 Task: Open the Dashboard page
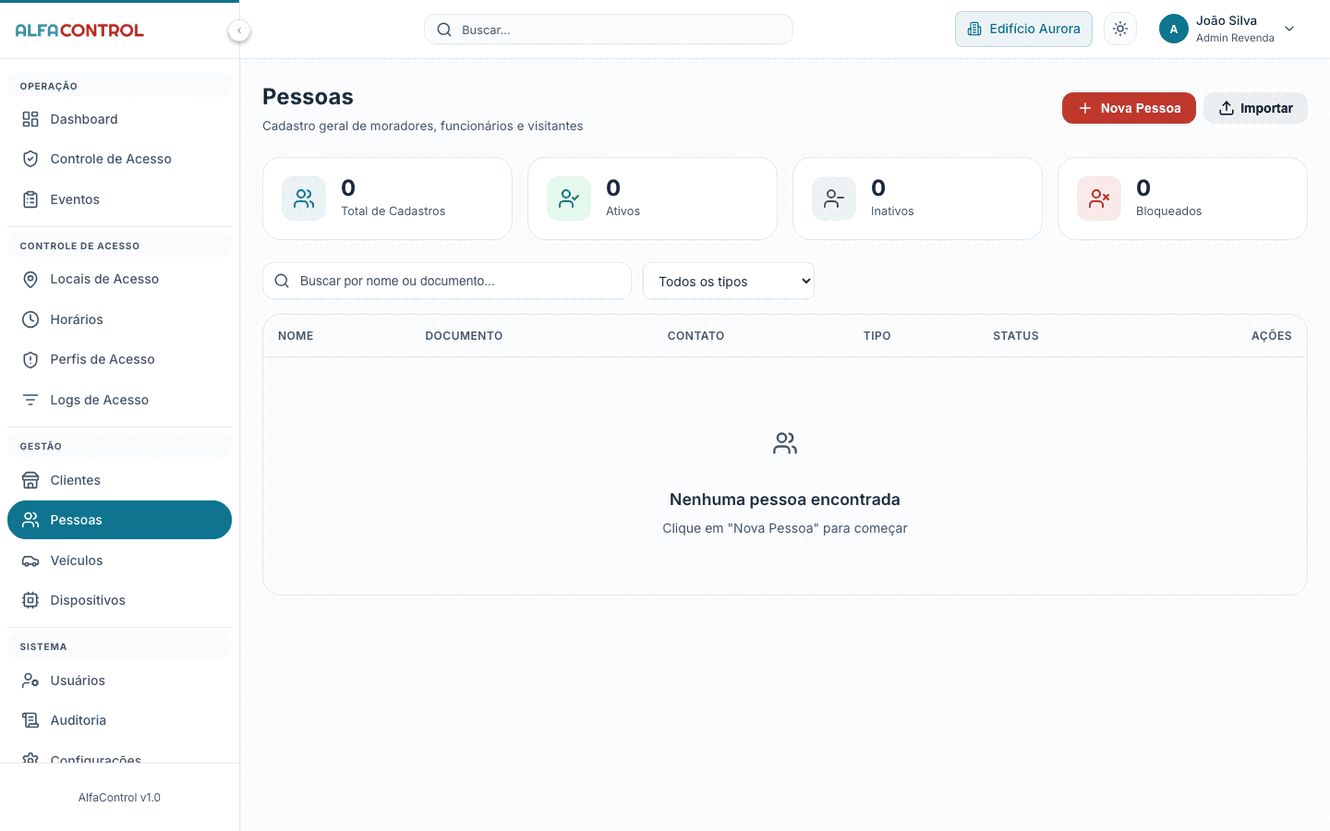[119, 119]
